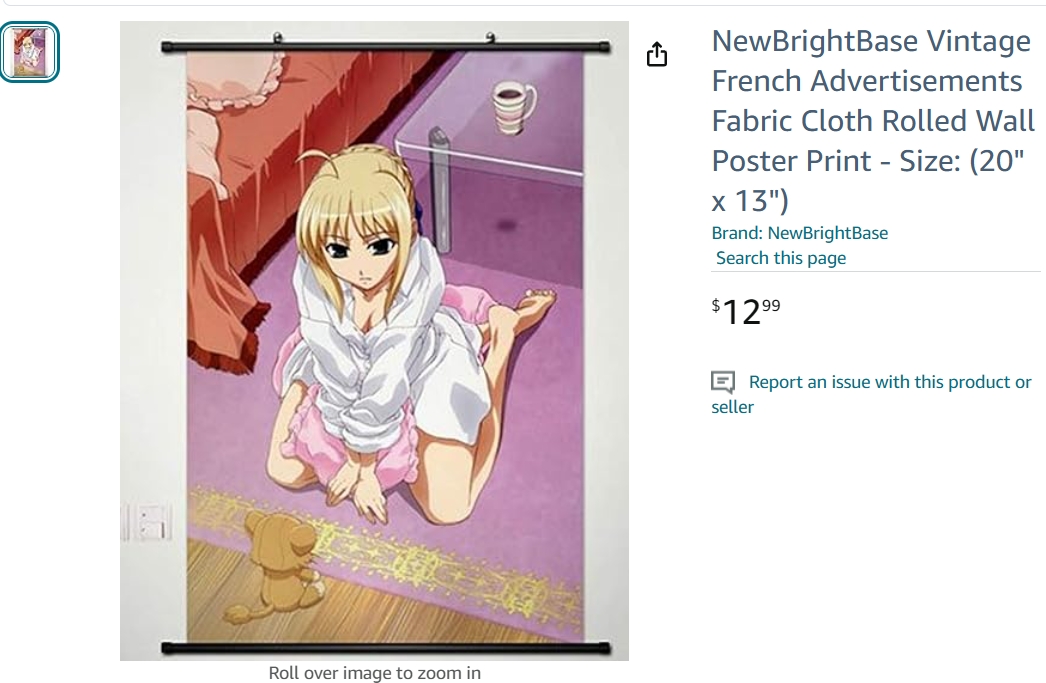Click the size (20" x 13") text in the title
The width and height of the screenshot is (1046, 683).
click(867, 181)
